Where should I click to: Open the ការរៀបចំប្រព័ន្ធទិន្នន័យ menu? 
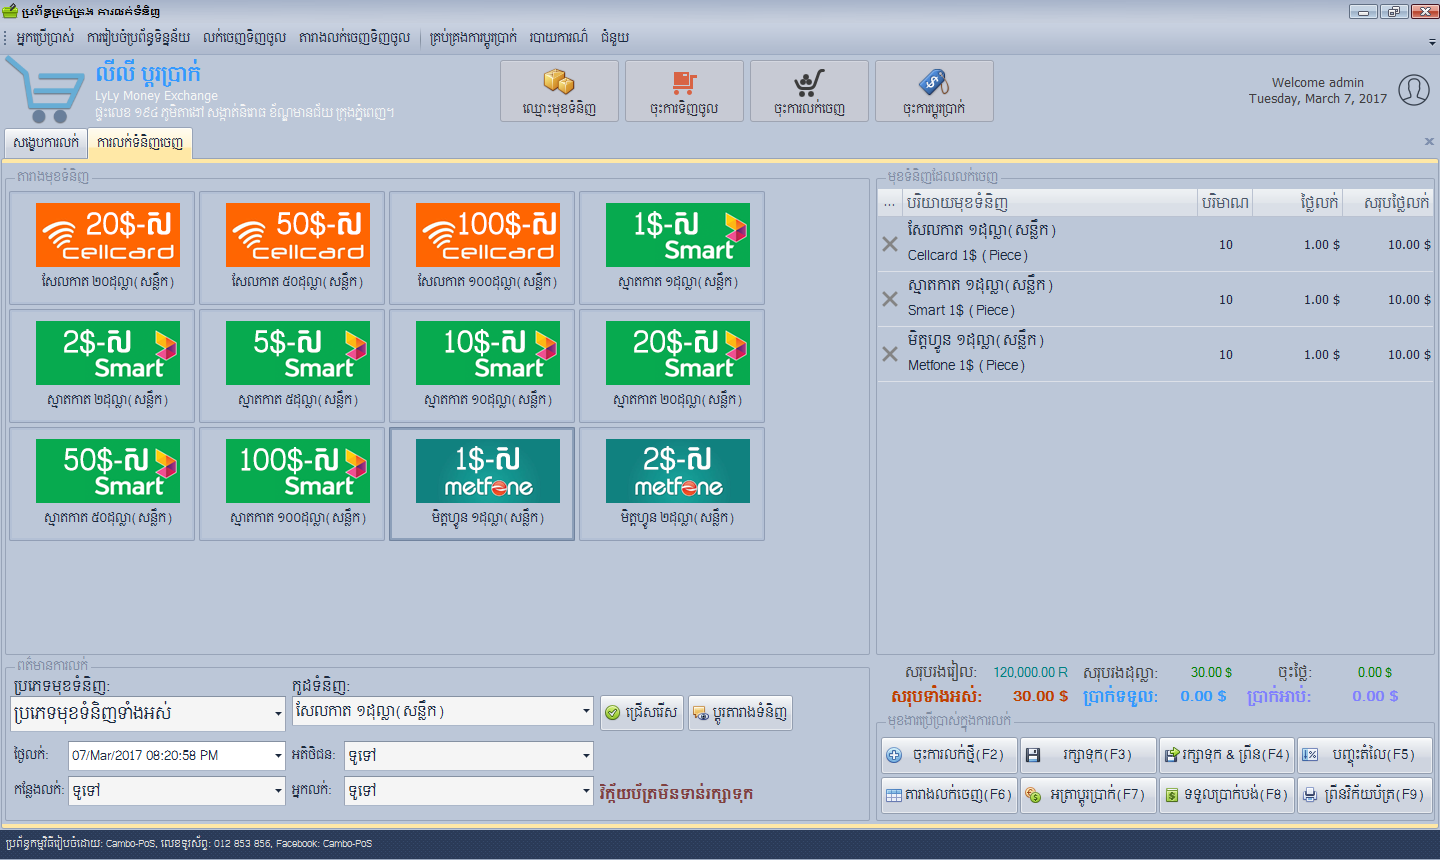pos(138,38)
